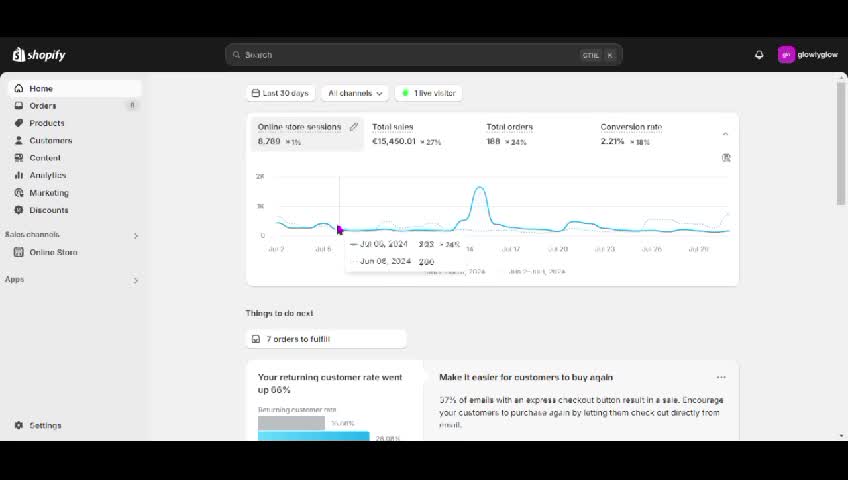Click the Shopify logo in the top bar

39,55
